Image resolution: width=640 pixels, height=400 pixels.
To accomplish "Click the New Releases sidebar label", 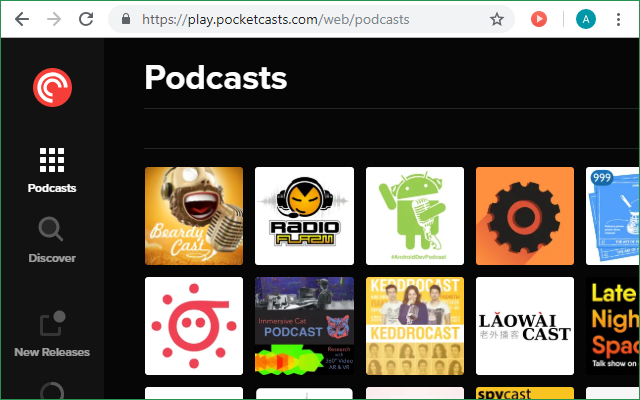I will [52, 352].
